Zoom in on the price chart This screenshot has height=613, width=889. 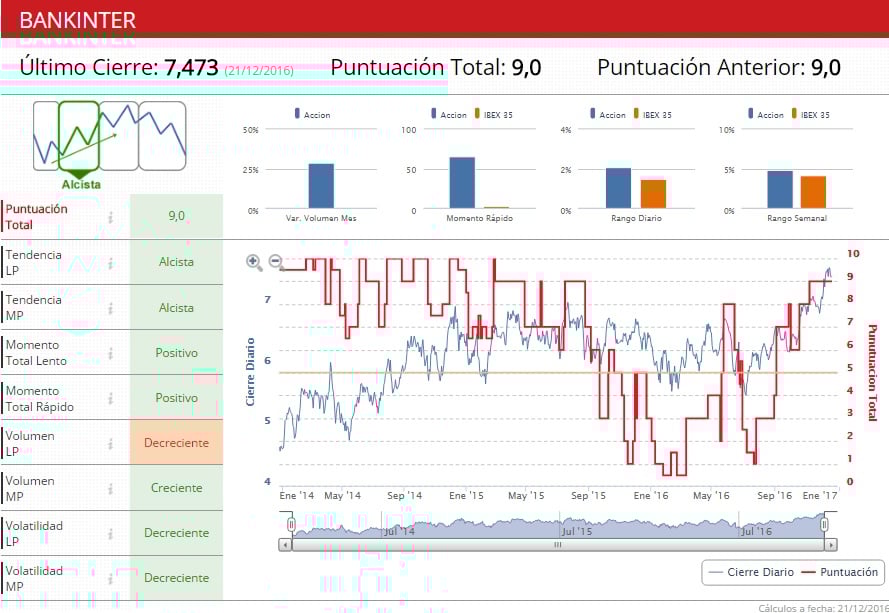tap(254, 262)
